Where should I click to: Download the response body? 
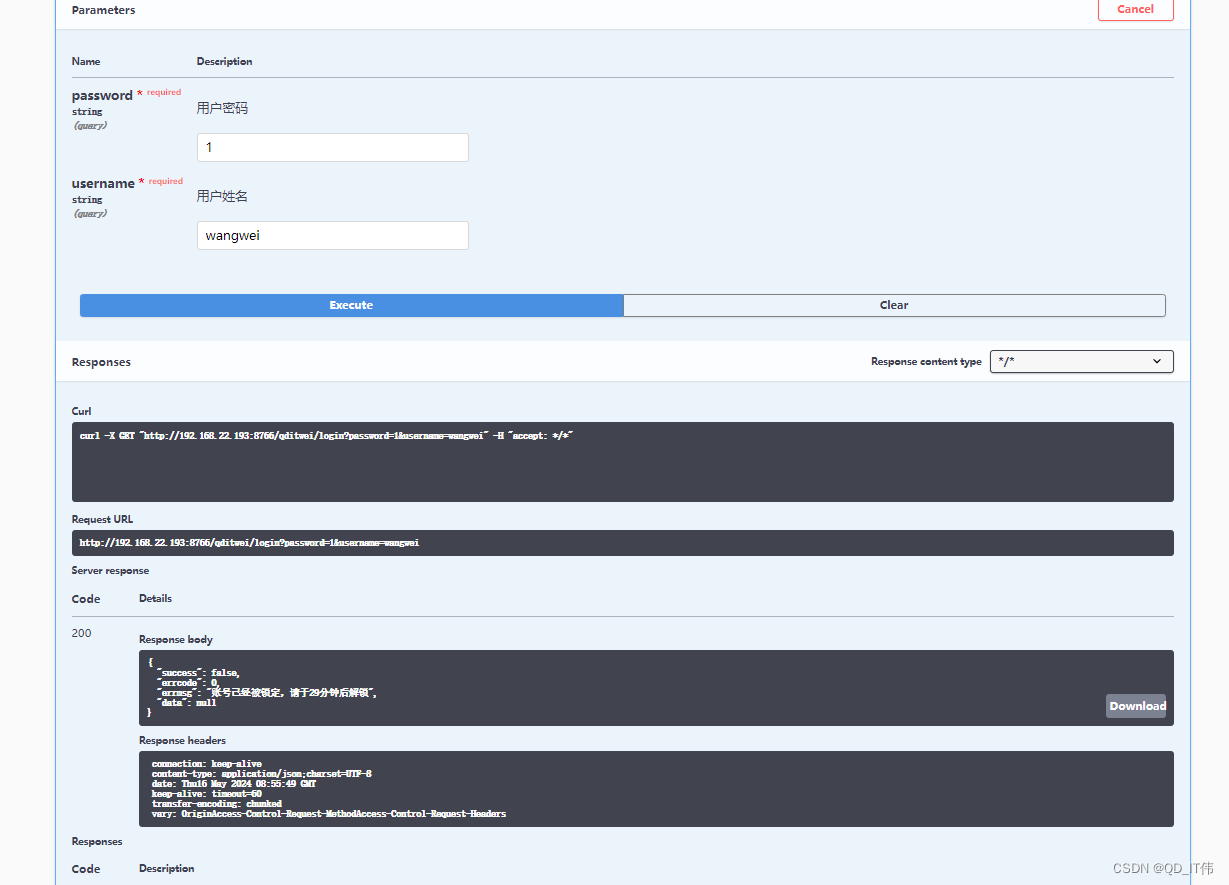[1137, 706]
